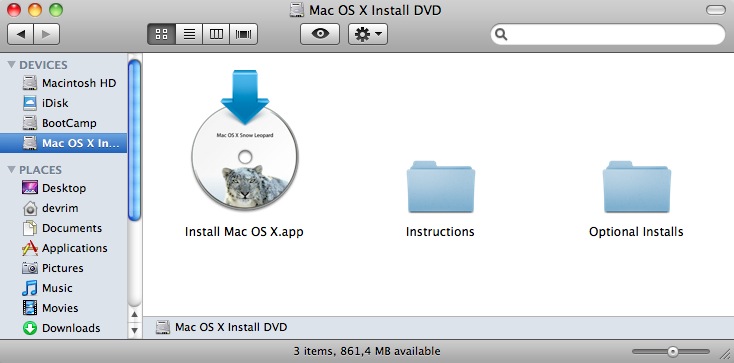
Task: Click the yellow minimize window button
Action: tap(35, 9)
